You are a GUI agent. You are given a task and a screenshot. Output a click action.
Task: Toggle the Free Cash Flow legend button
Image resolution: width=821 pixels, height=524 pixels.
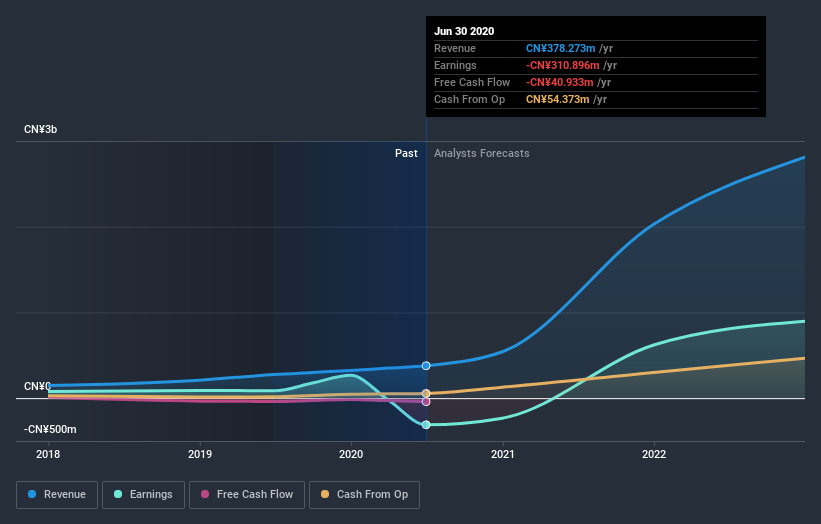coord(247,495)
